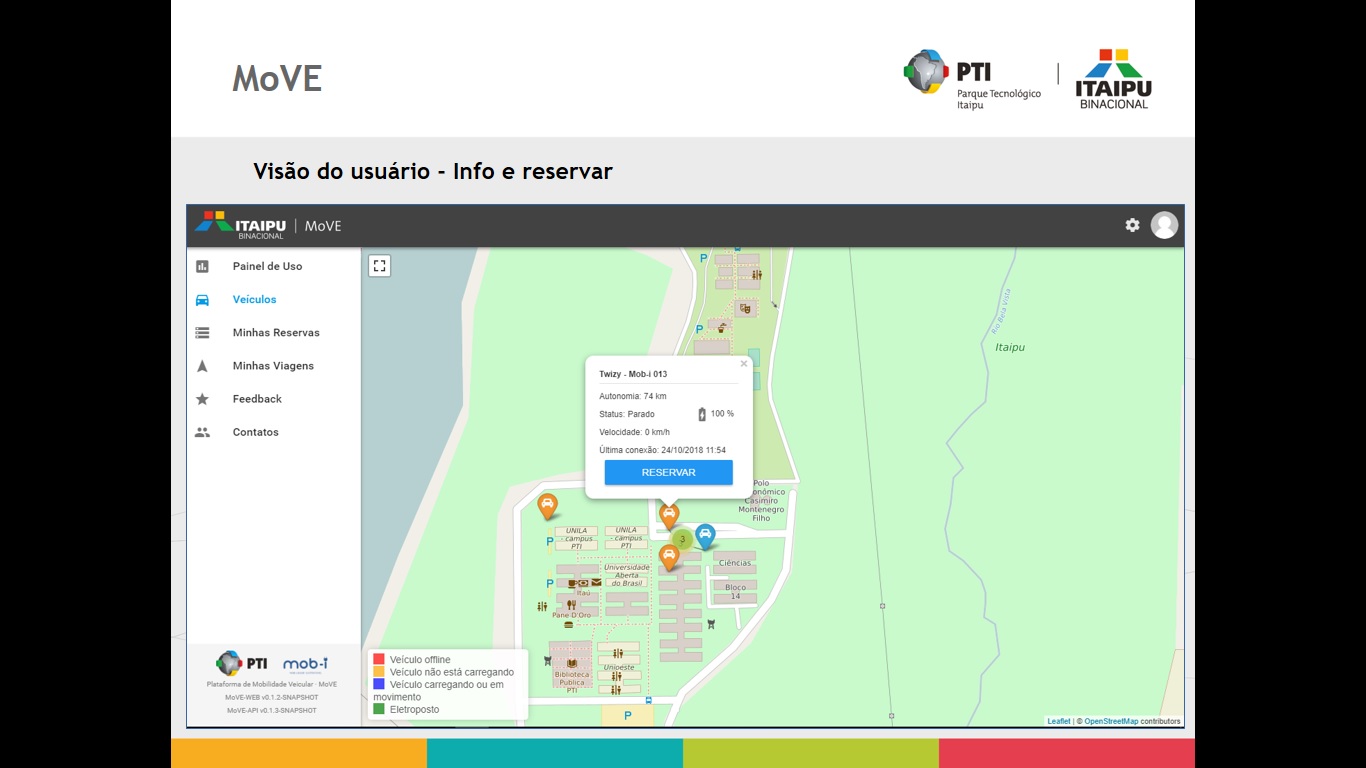Close the Twizy Mob-i 013 popup
Viewport: 1366px width, 768px height.
(x=743, y=364)
